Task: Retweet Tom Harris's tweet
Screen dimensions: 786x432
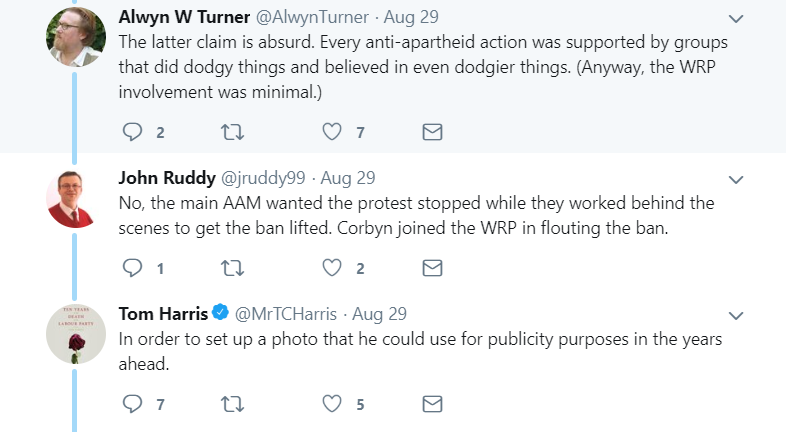Action: coord(232,404)
